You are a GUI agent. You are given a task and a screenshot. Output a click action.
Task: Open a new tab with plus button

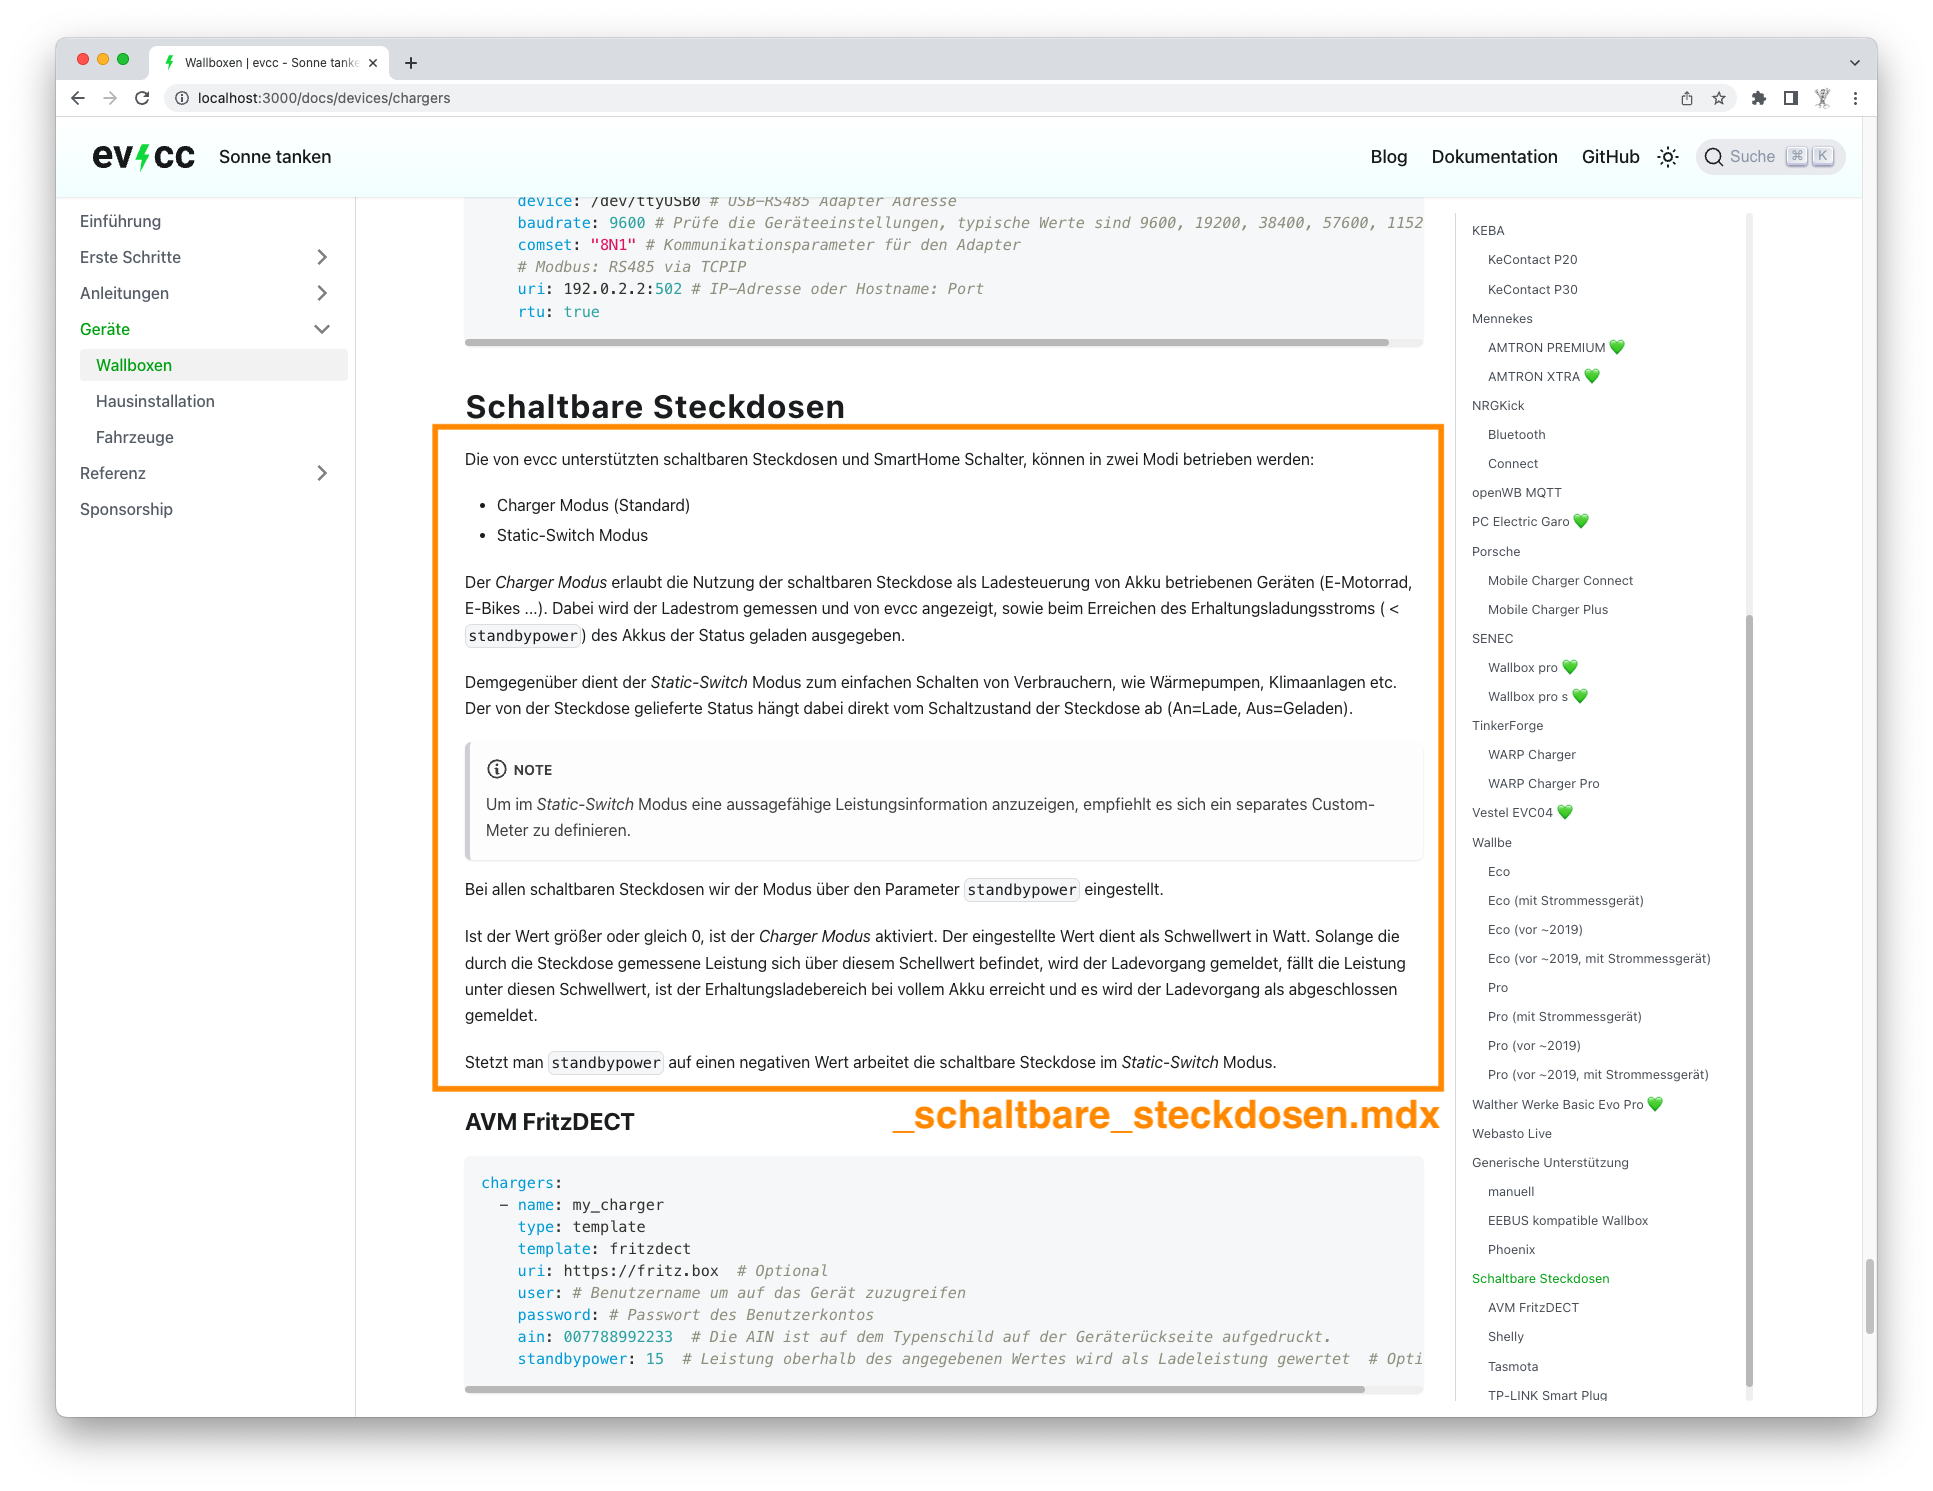410,62
